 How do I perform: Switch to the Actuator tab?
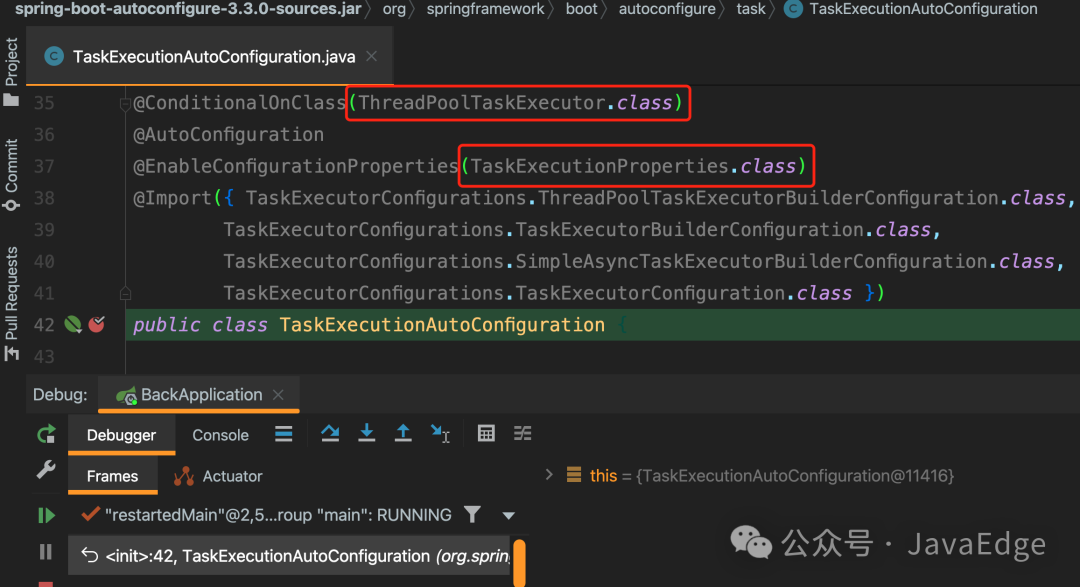click(x=218, y=476)
